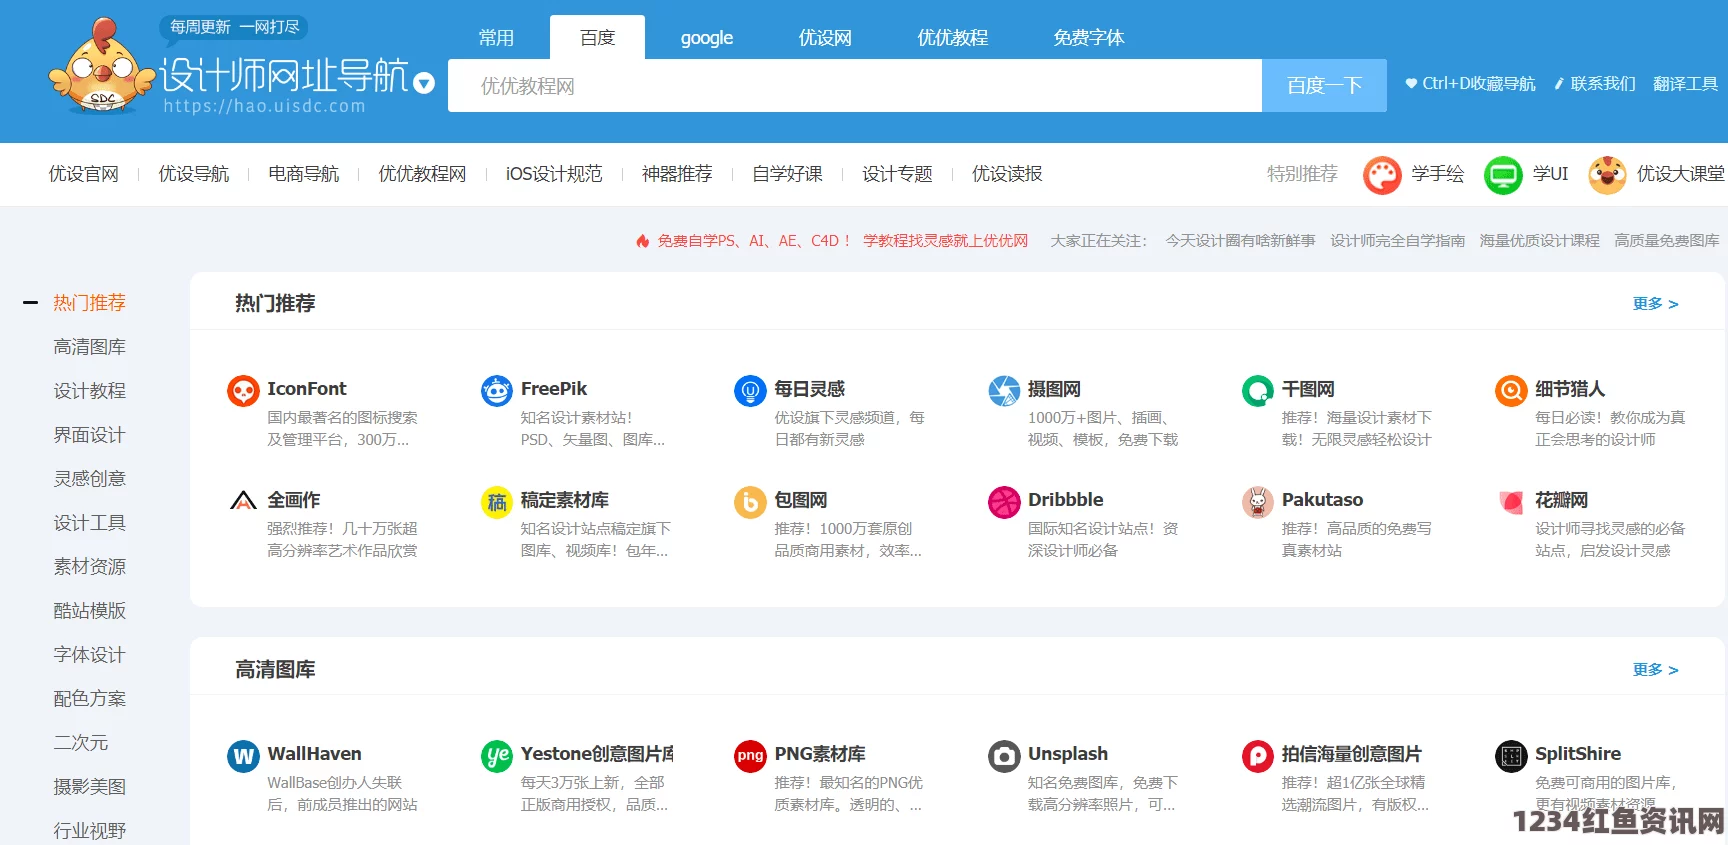Select 配色方案 in the left sidebar

click(90, 699)
